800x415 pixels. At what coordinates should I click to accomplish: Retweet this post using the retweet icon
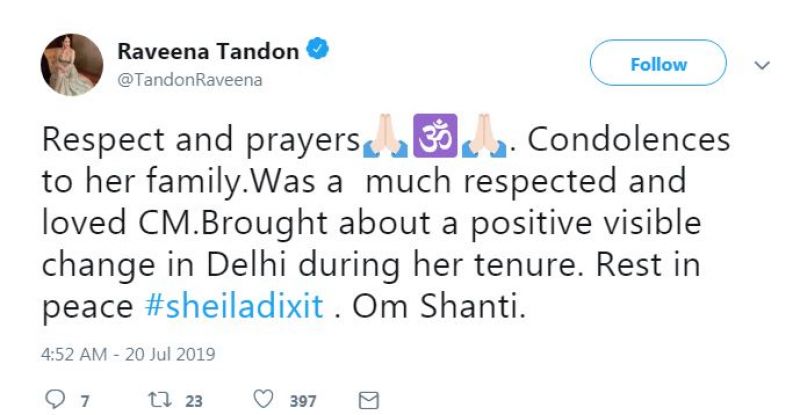point(156,401)
